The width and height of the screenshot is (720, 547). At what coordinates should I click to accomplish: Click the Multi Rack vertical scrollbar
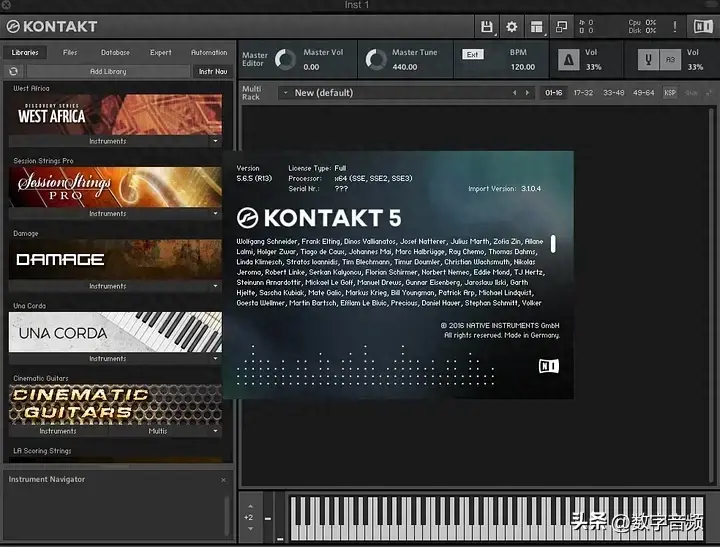712,295
